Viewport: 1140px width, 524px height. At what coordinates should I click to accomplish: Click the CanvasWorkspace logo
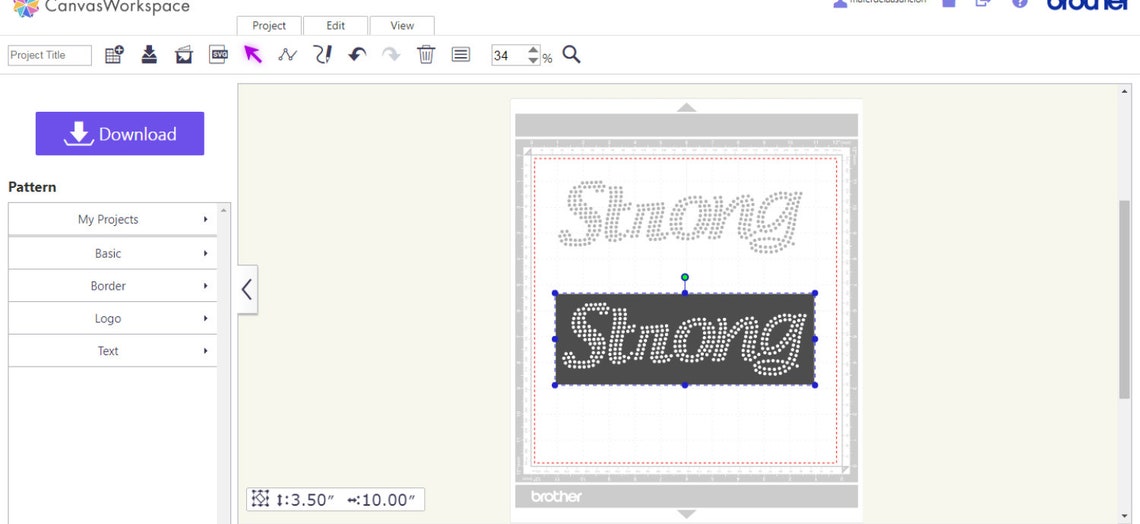coord(102,7)
